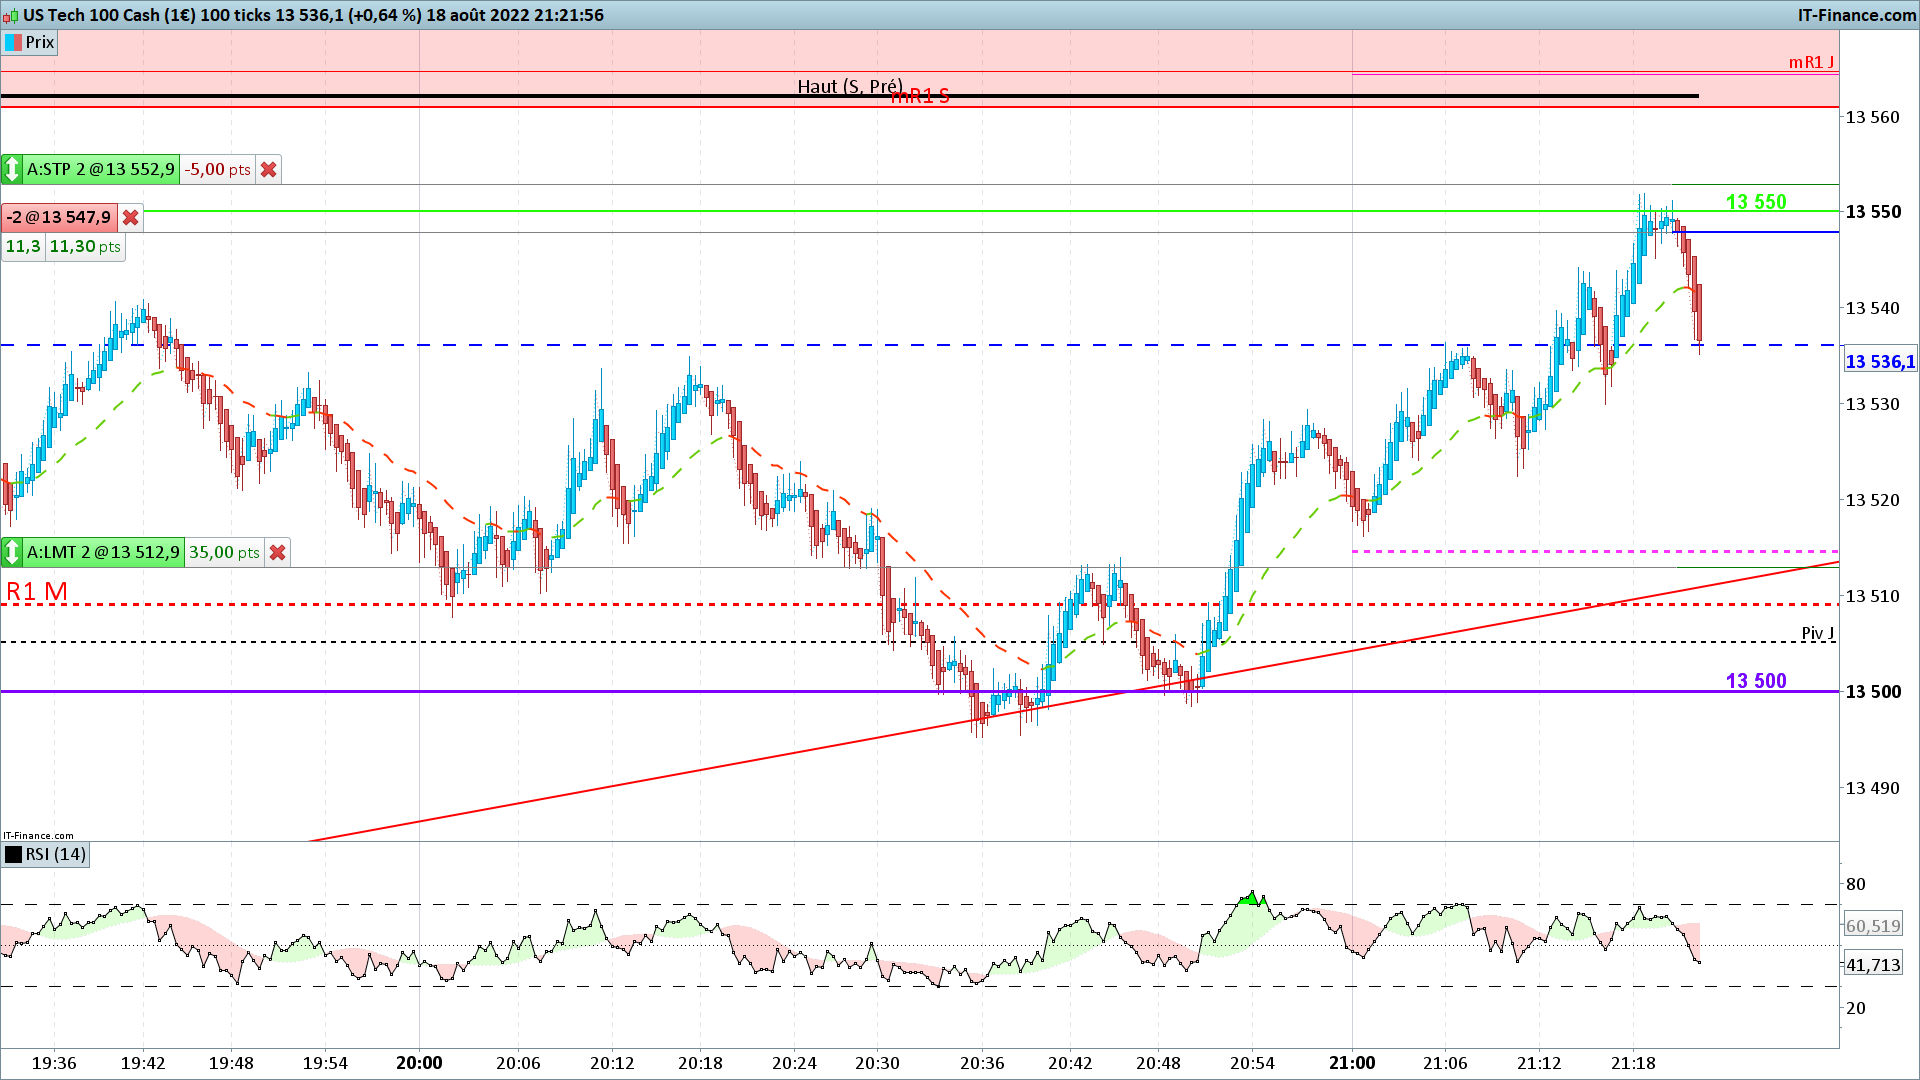Click the 11,30 pts profit label

coord(85,247)
